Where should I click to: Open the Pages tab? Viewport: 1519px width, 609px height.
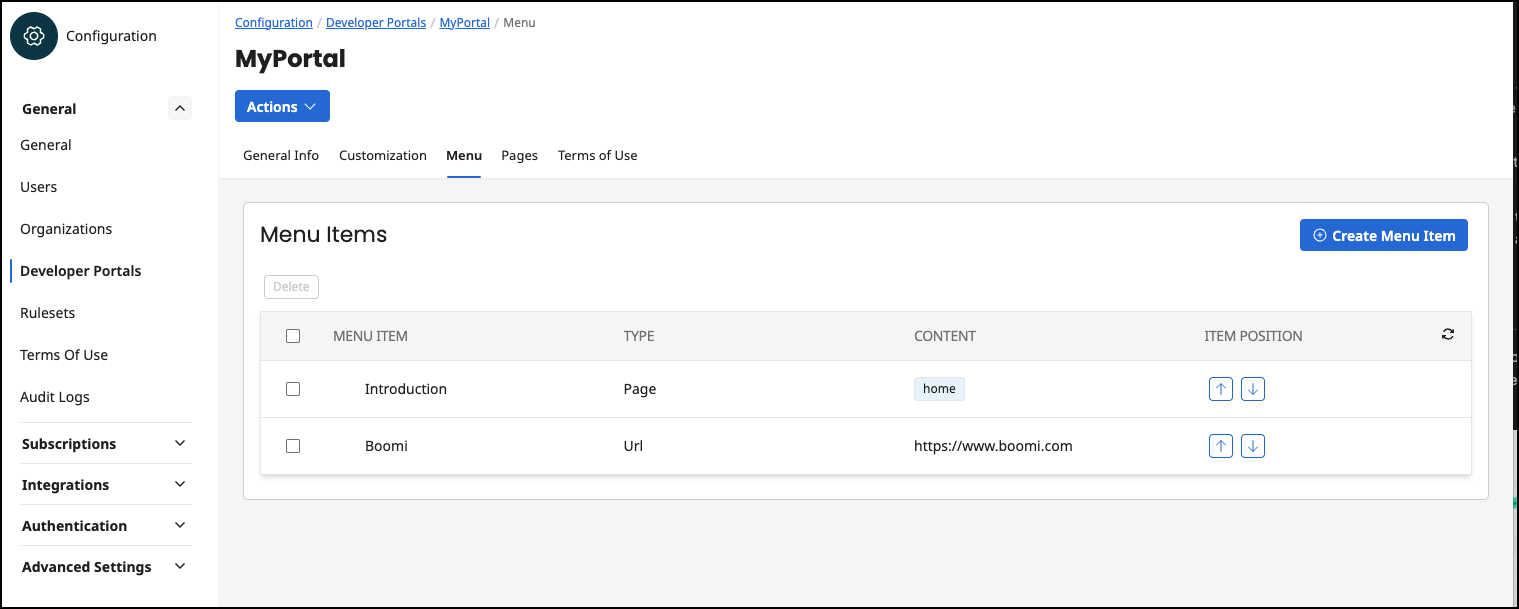(x=519, y=155)
